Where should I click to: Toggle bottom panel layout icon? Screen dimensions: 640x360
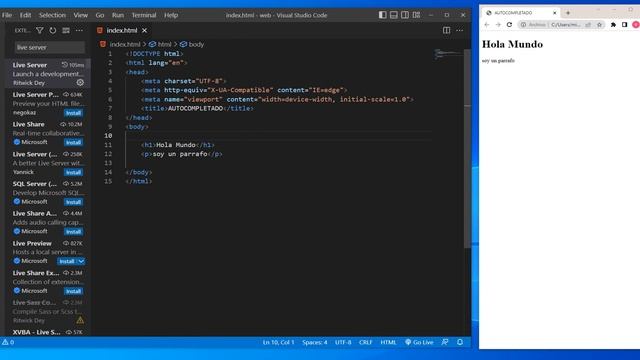393,15
